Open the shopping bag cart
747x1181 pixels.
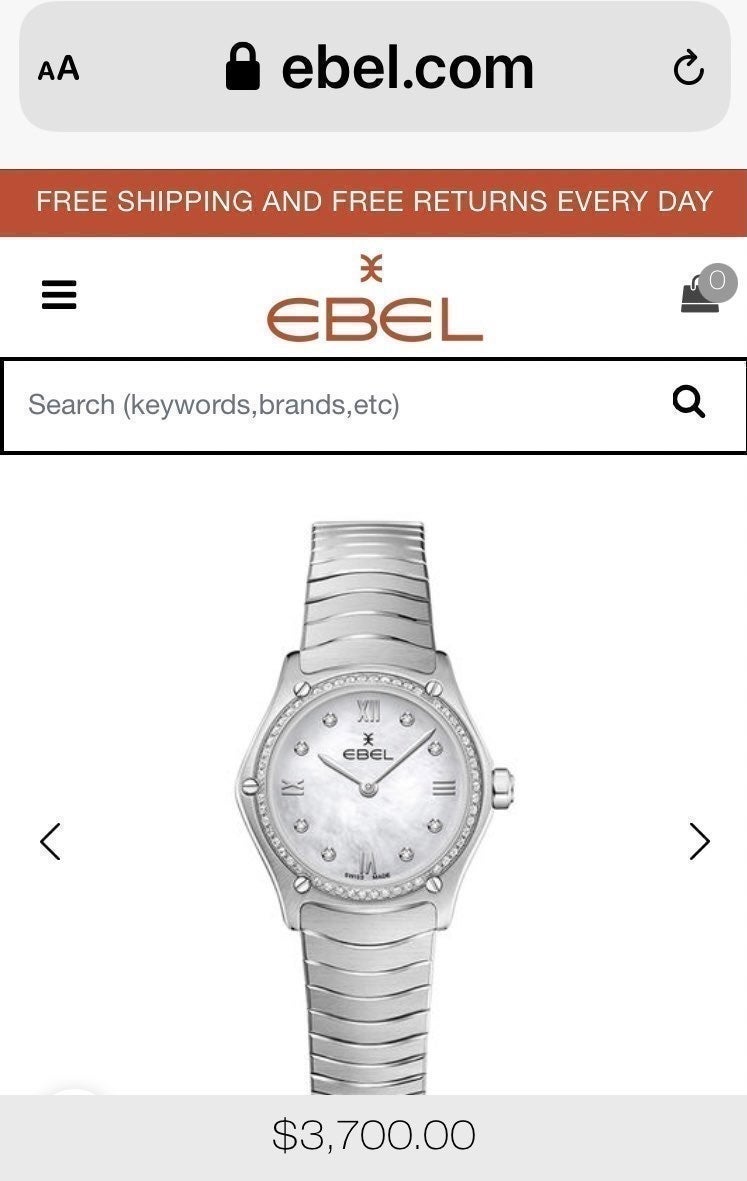(x=700, y=294)
